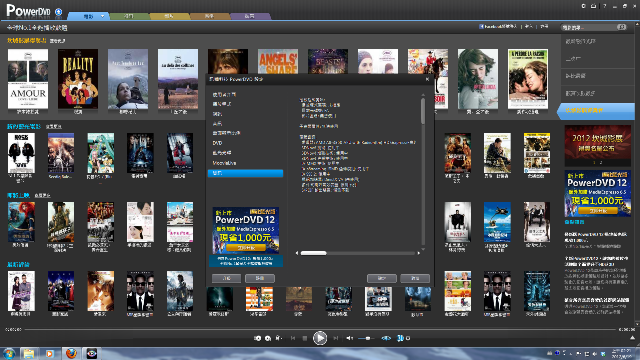Click the dialog horizontal scrollbar thumb
The image size is (640, 360).
[313, 253]
